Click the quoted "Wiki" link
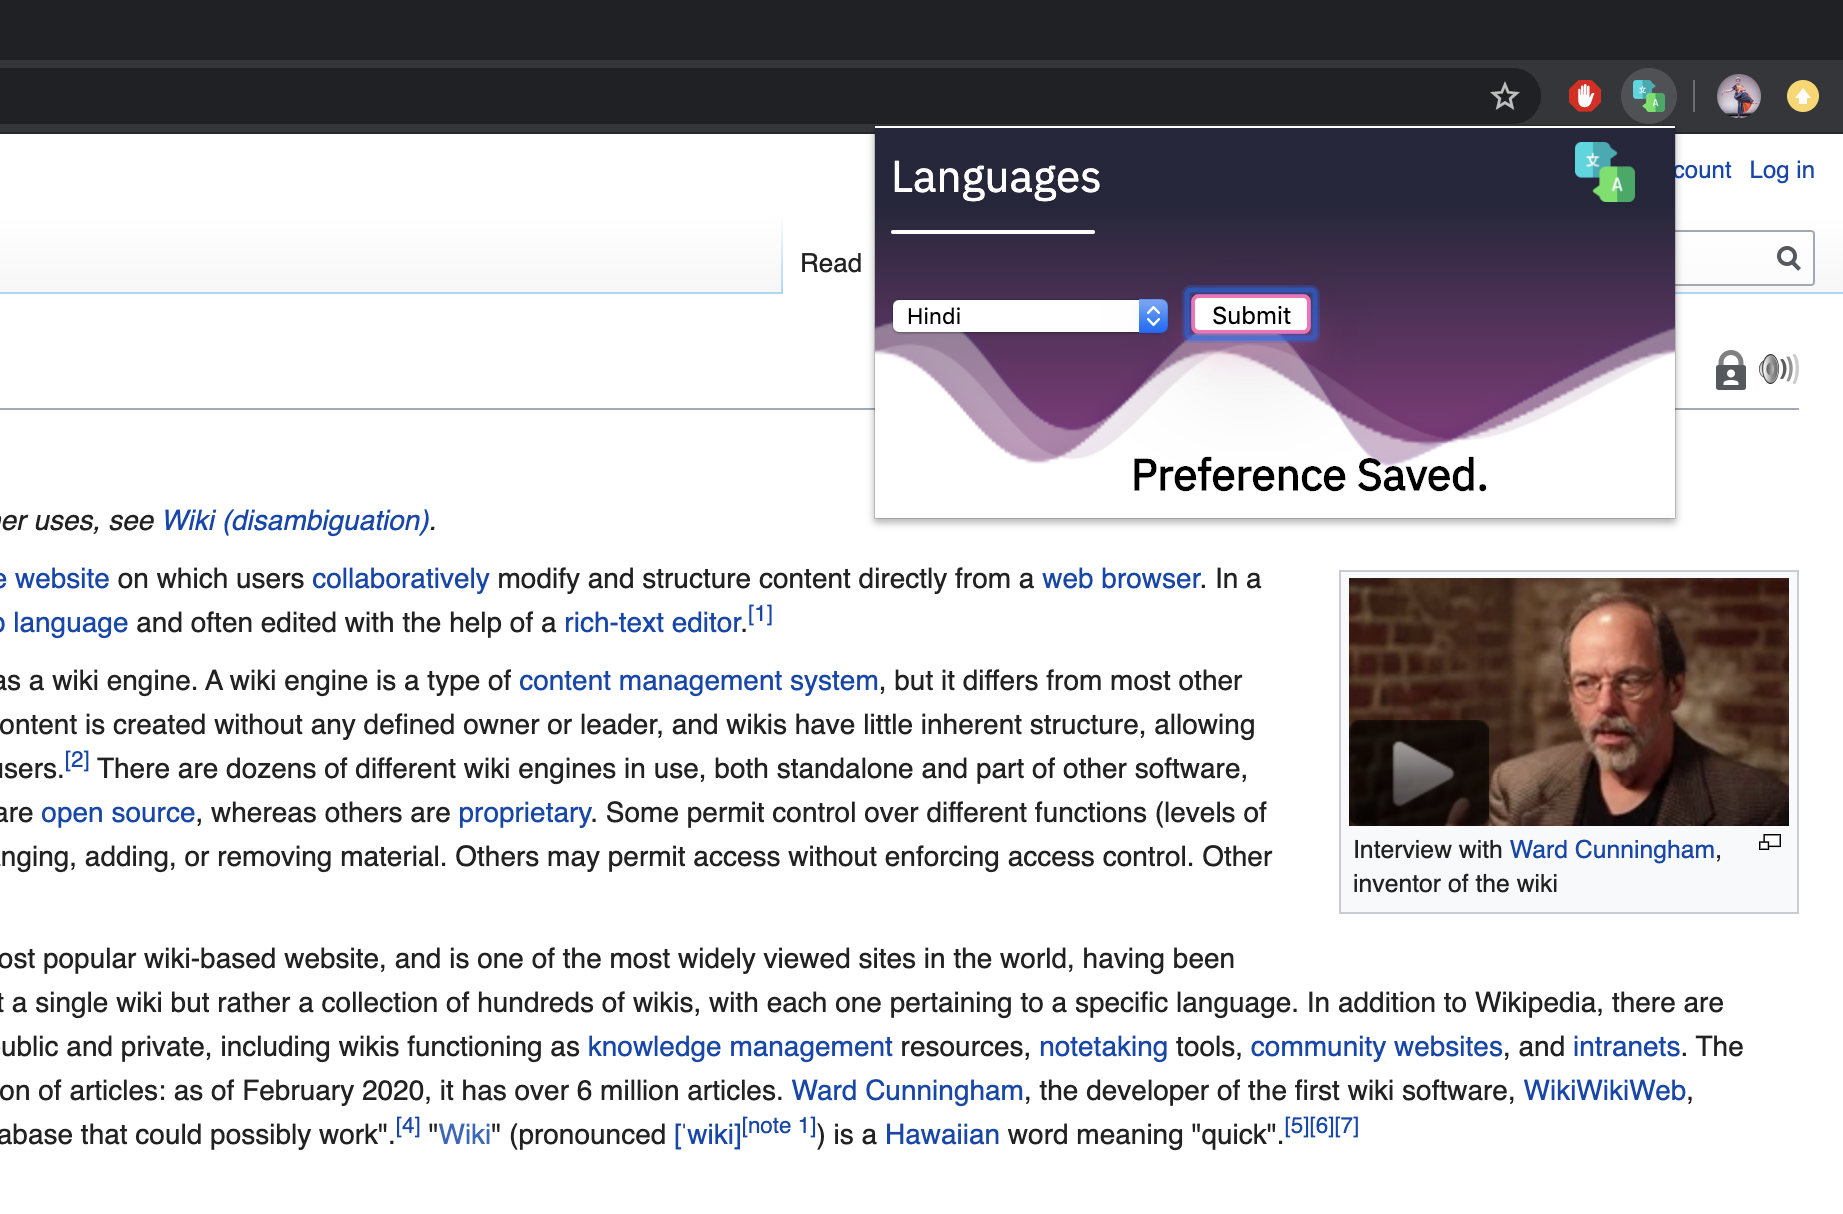 (x=465, y=1135)
